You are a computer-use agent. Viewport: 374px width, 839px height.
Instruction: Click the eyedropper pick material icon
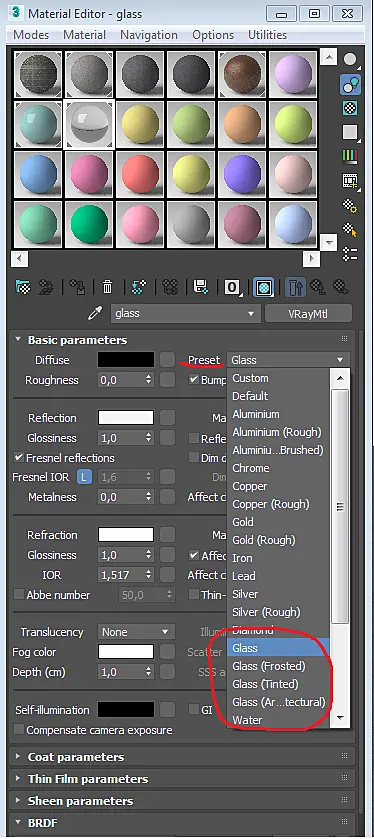95,314
